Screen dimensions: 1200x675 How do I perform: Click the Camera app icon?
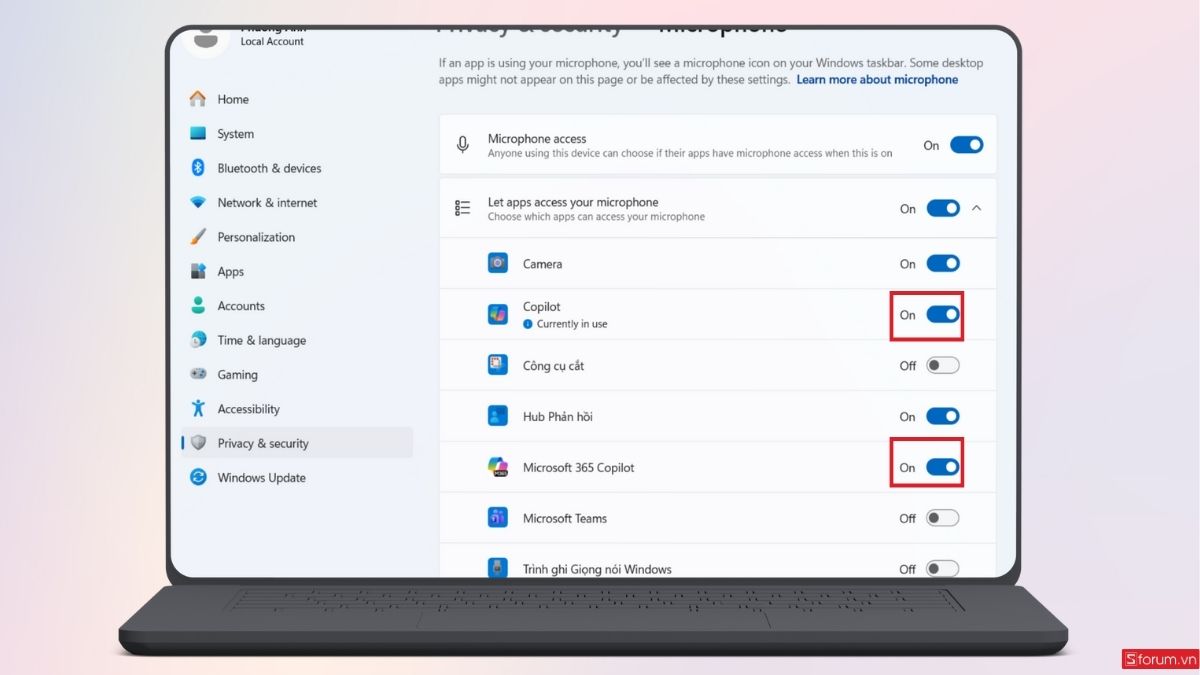coord(498,264)
